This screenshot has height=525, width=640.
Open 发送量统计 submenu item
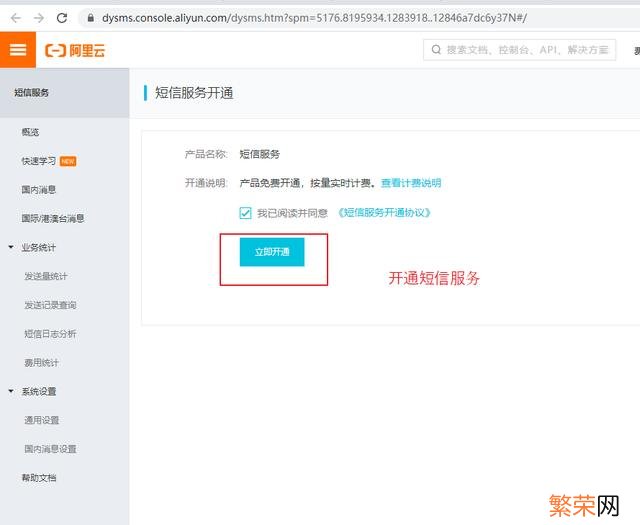46,276
